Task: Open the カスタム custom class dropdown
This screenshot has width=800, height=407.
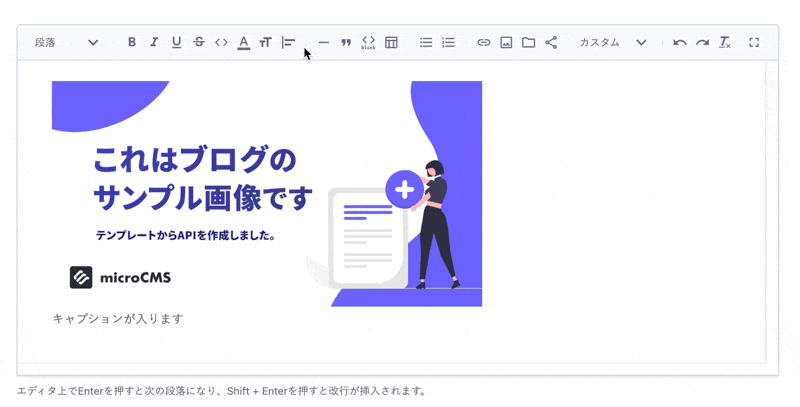Action: point(612,43)
